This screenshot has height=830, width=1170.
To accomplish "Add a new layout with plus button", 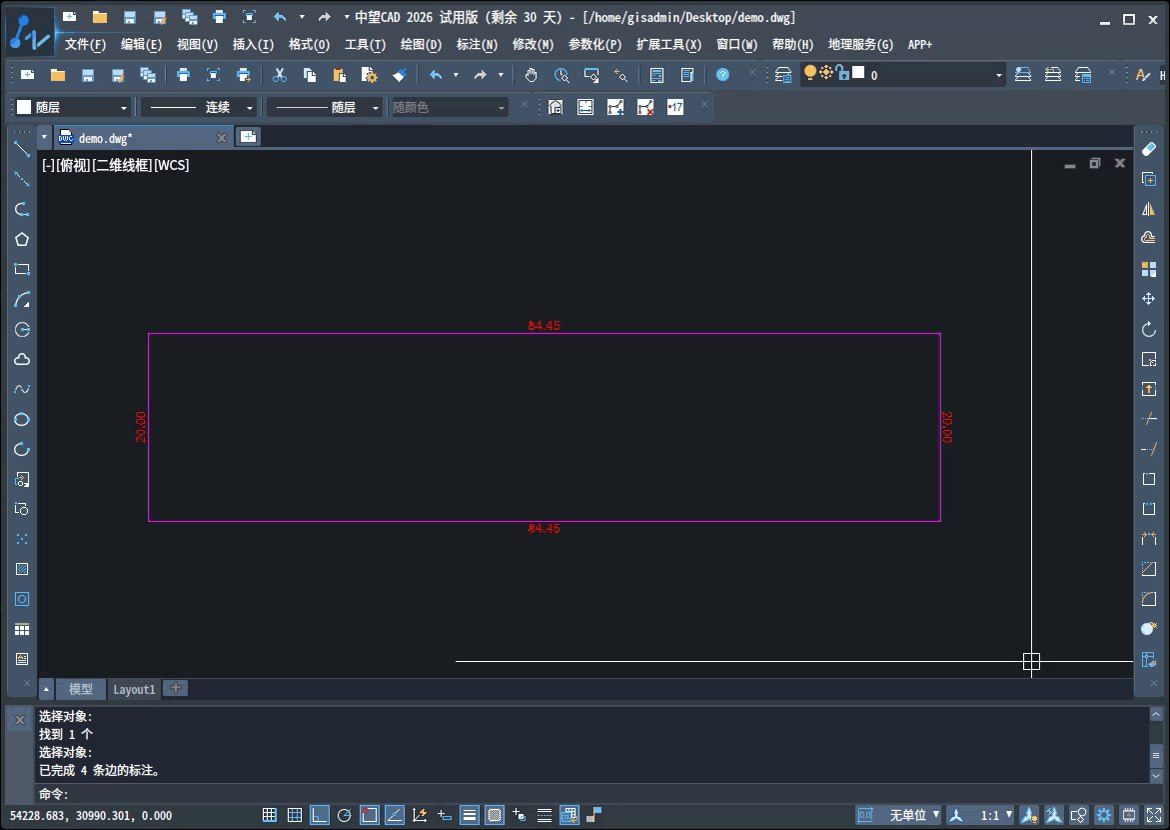I will [175, 688].
